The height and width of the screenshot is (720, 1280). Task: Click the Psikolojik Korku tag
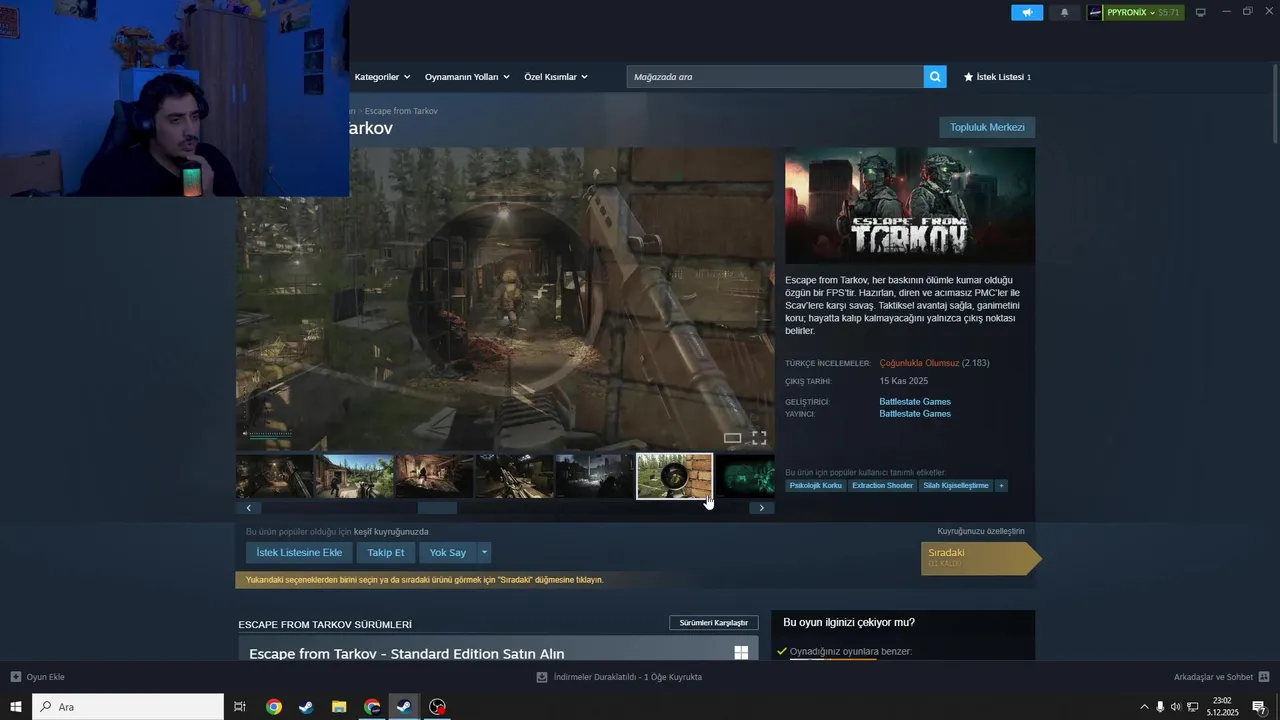816,486
